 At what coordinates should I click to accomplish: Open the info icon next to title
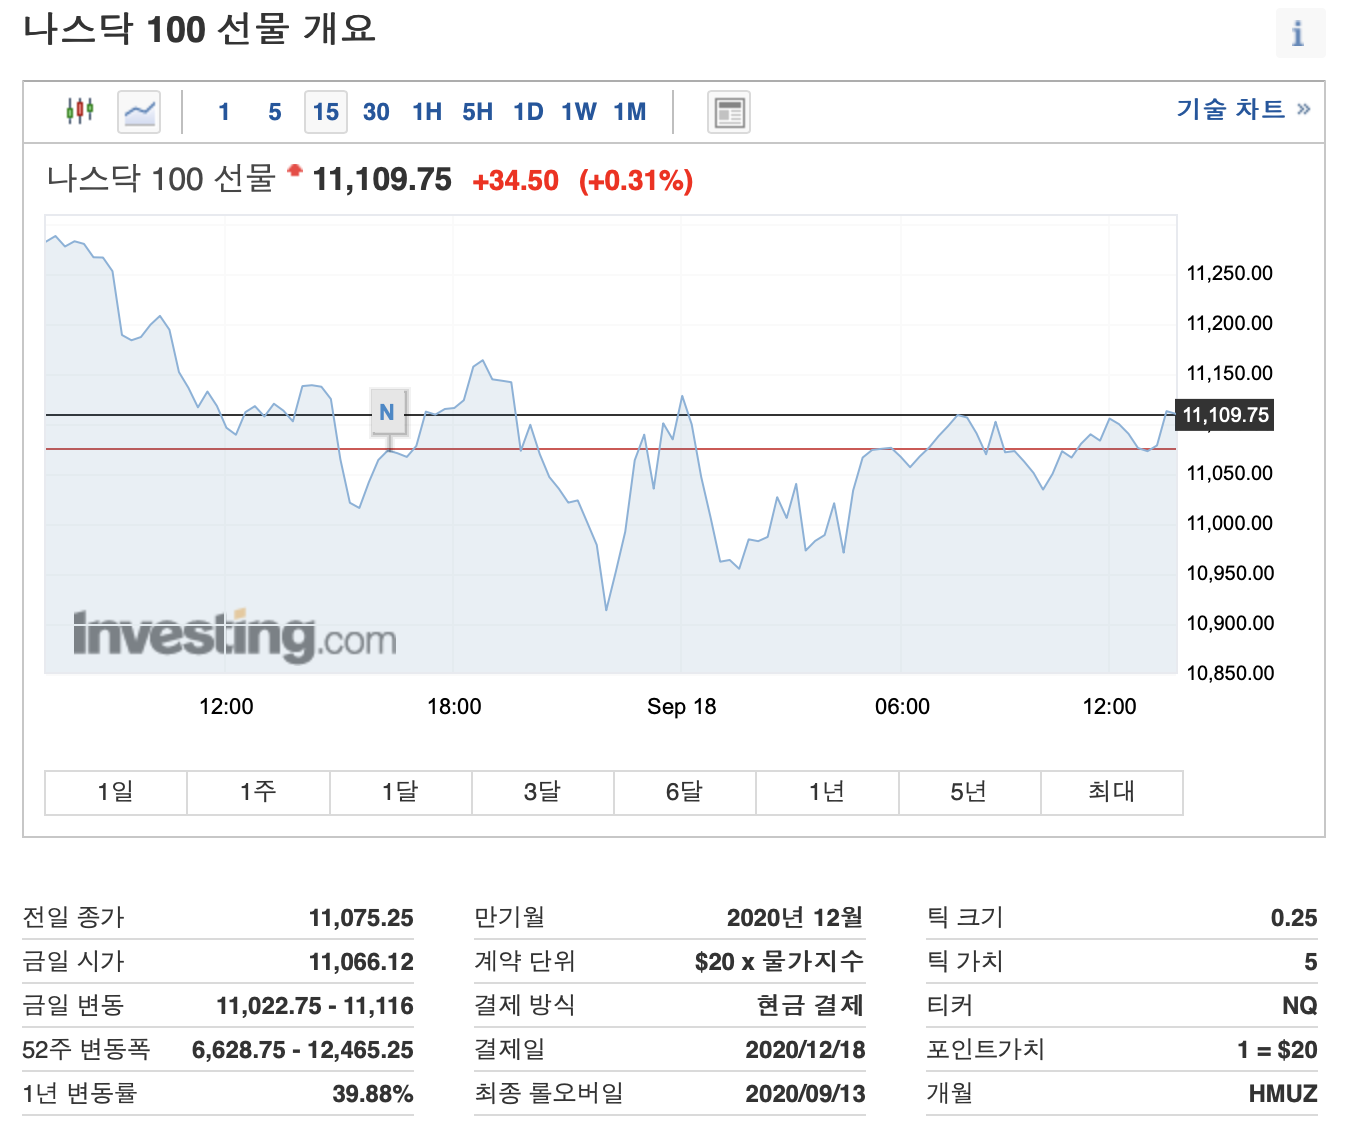tap(1299, 33)
